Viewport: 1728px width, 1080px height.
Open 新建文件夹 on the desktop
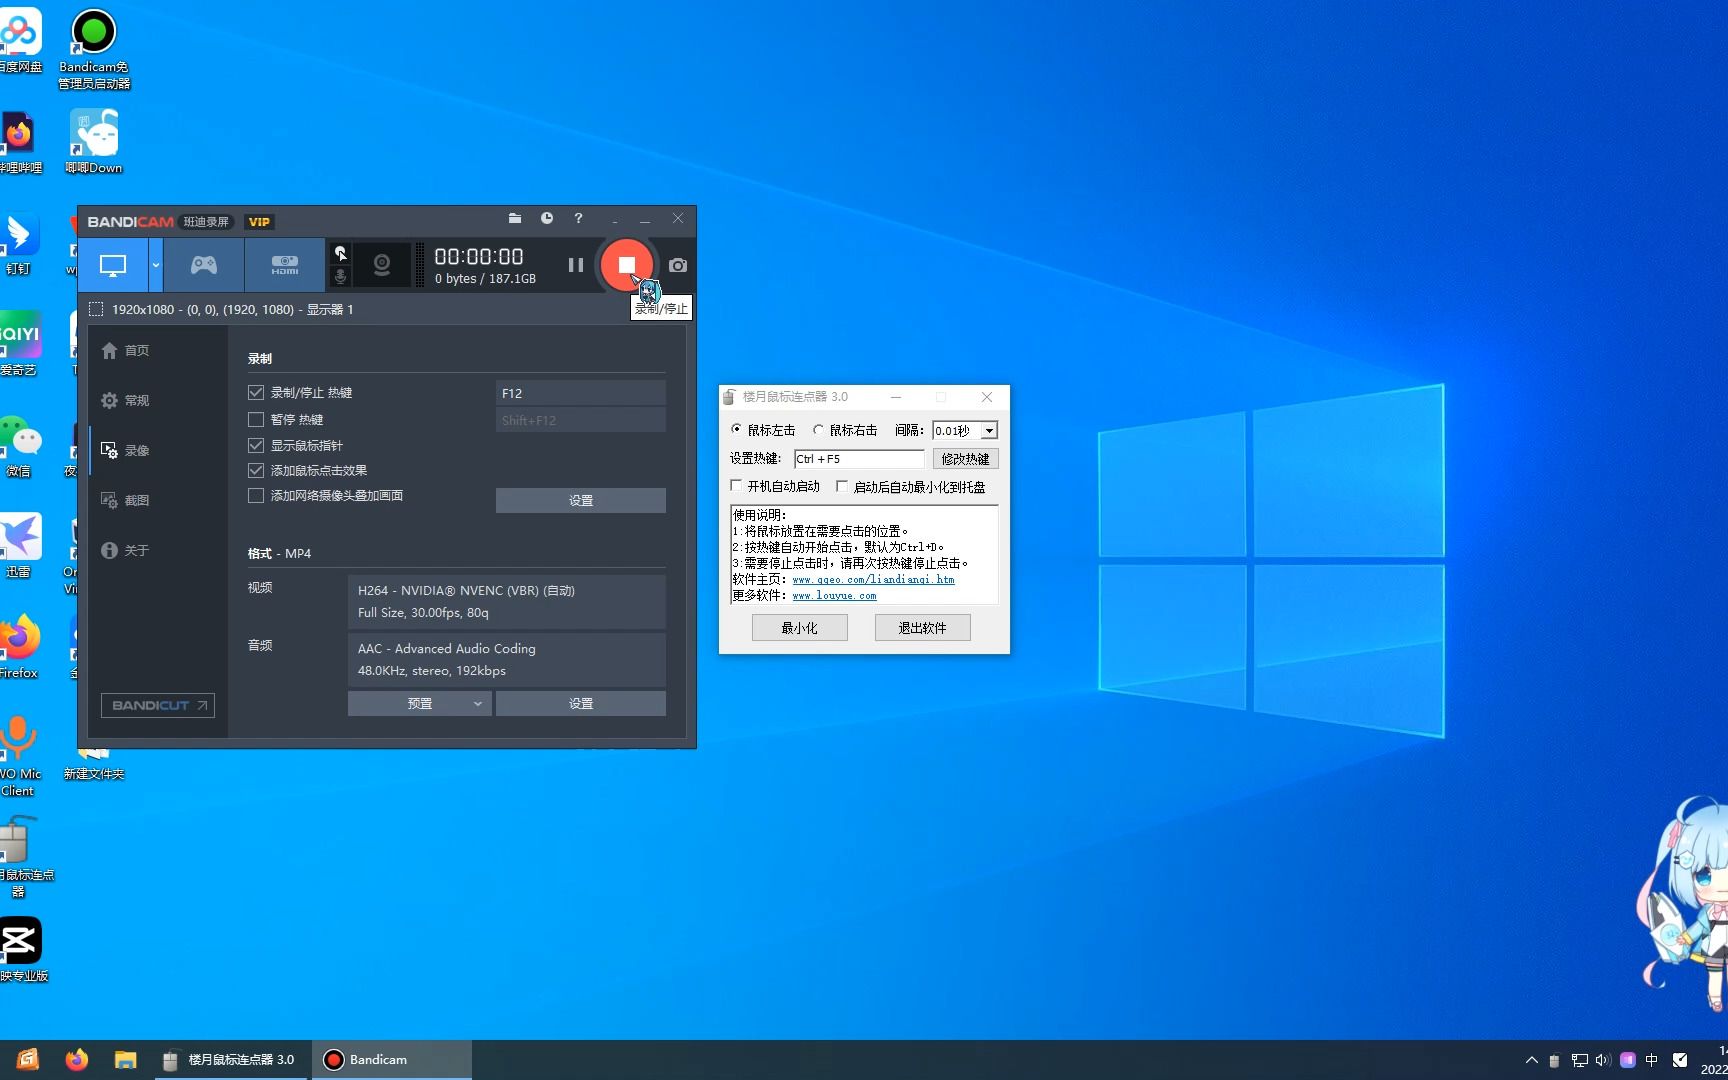point(94,765)
